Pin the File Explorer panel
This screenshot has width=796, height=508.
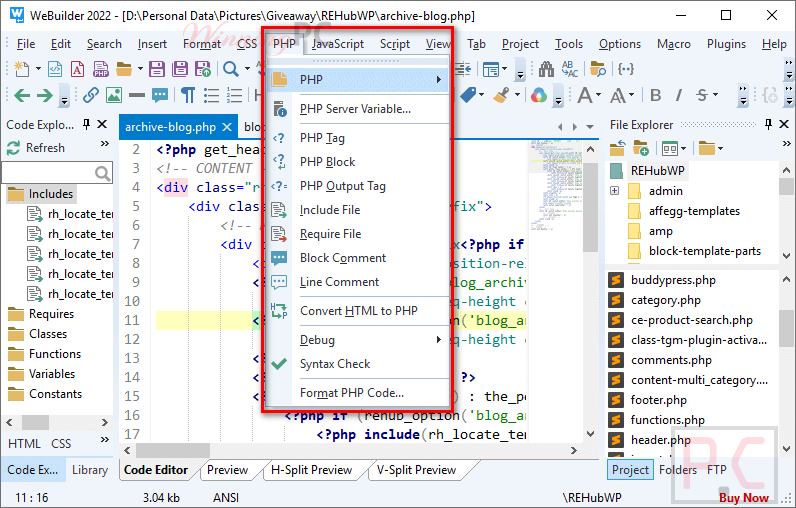pyautogui.click(x=768, y=124)
